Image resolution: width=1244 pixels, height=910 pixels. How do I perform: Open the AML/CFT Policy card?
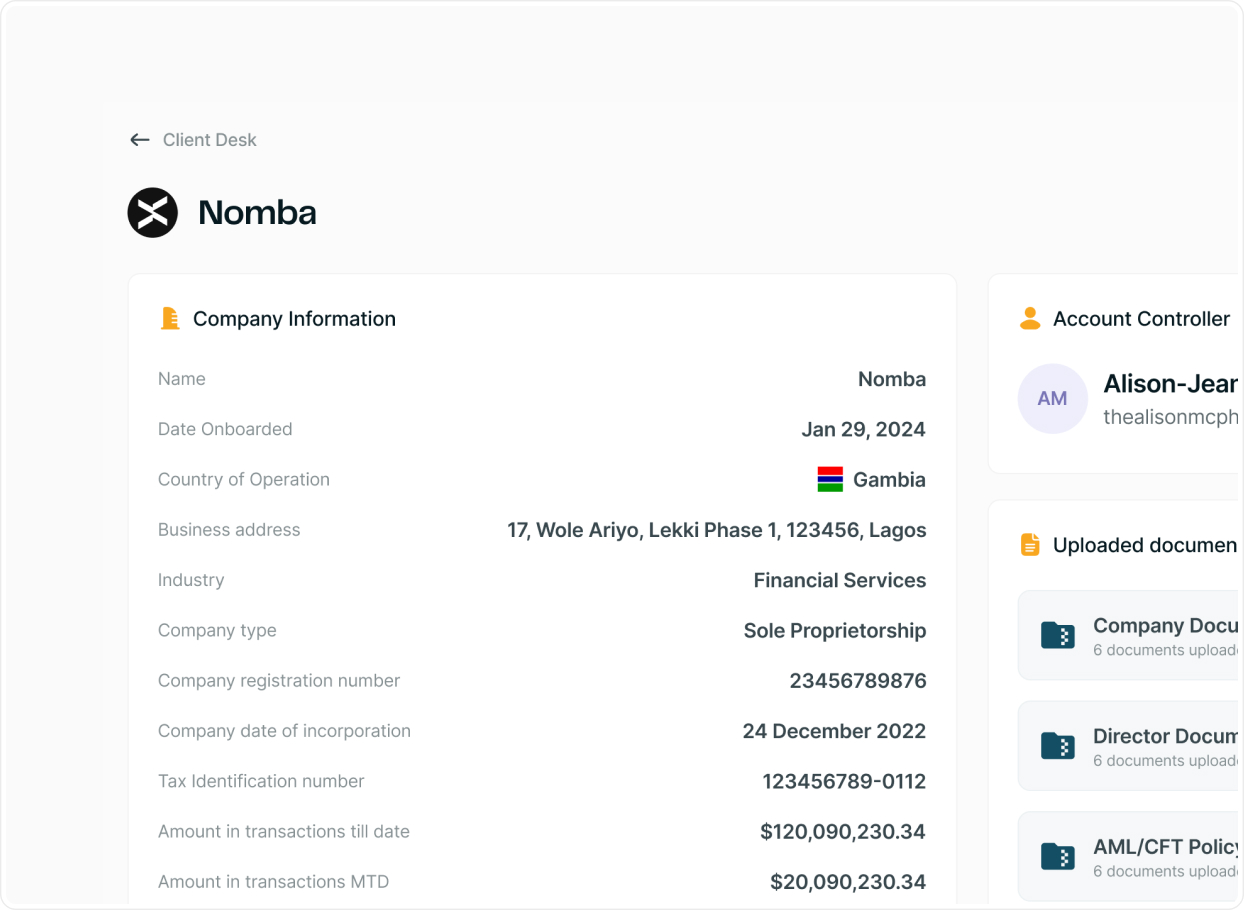point(1129,855)
